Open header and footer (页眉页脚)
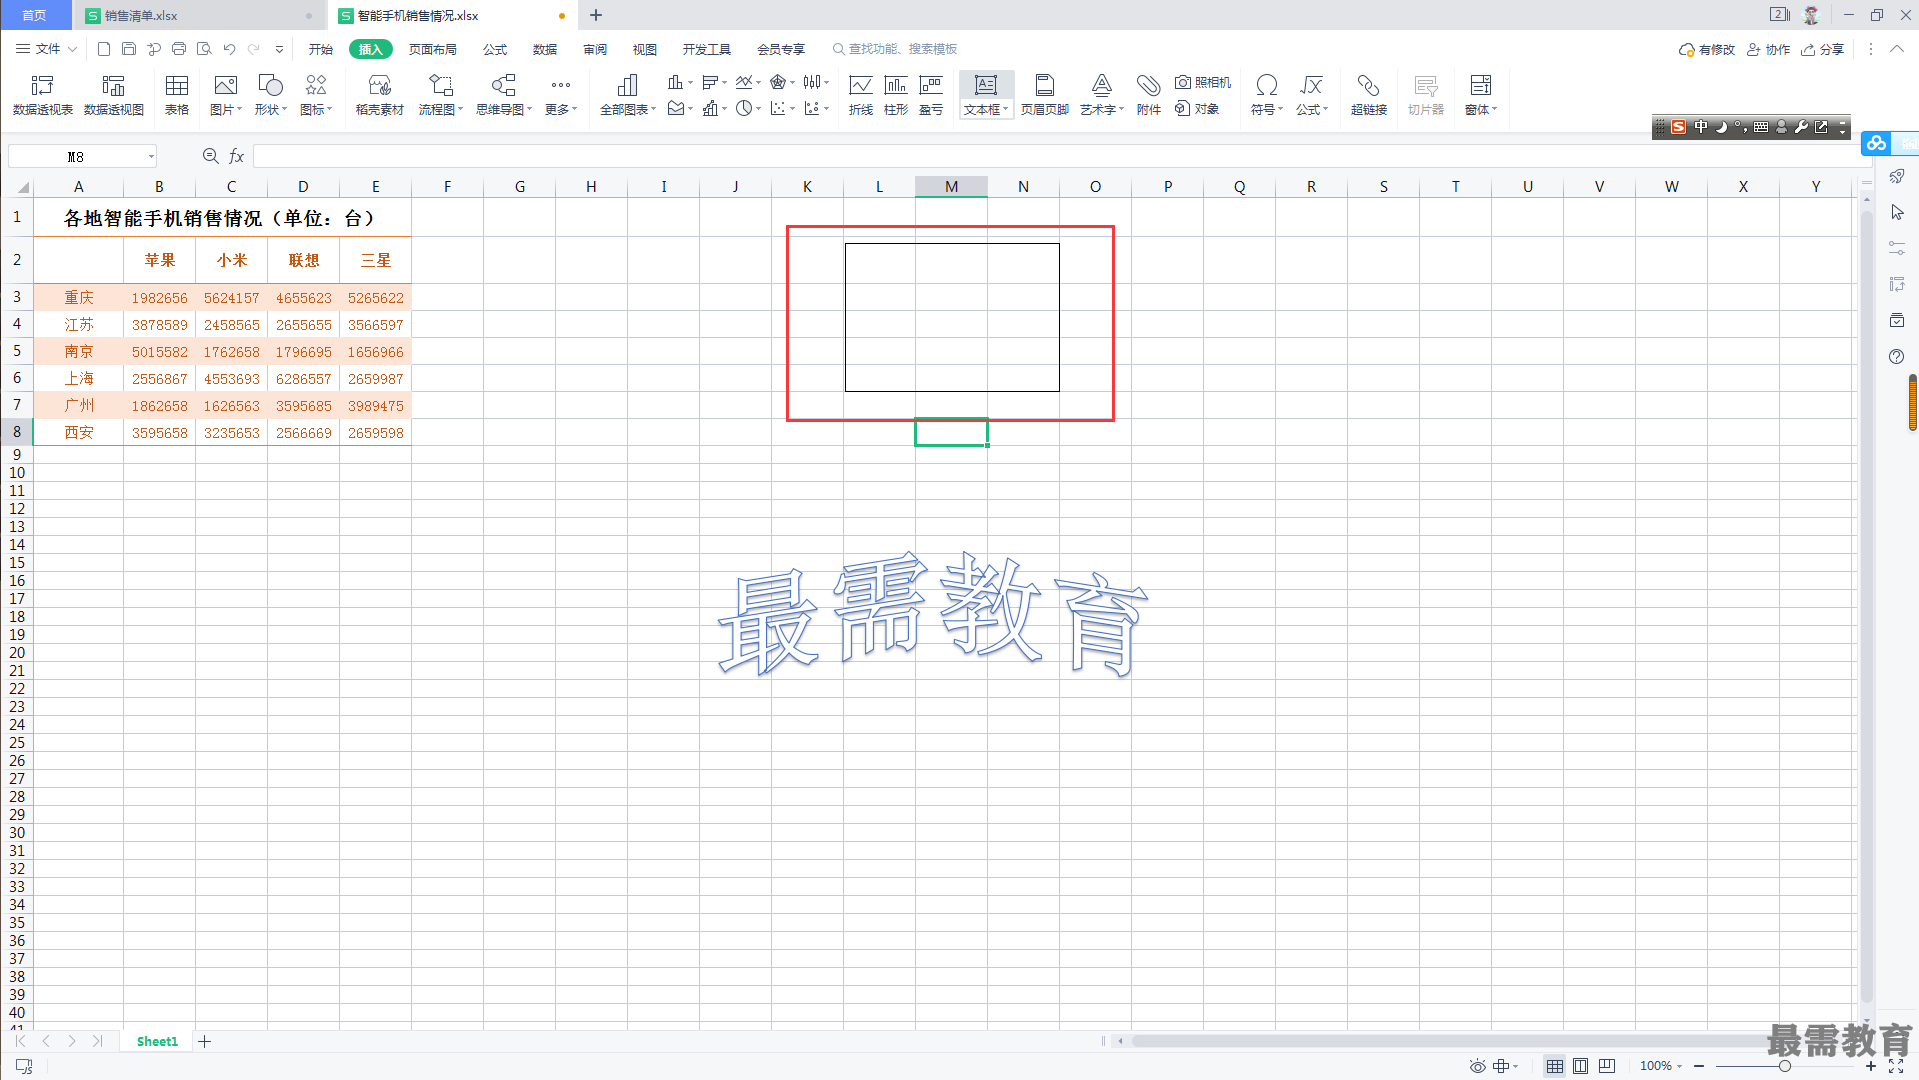The height and width of the screenshot is (1080, 1919). coord(1045,95)
